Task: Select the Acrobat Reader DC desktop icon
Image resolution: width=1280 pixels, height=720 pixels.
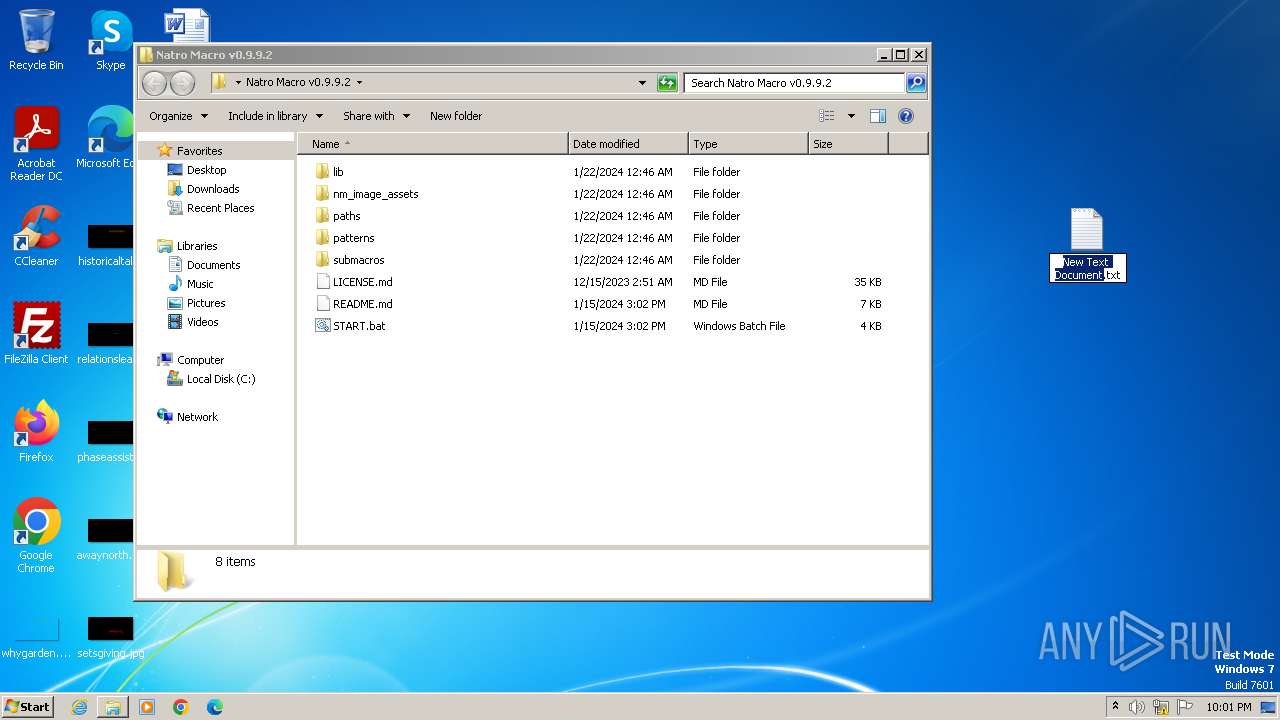Action: click(x=36, y=144)
